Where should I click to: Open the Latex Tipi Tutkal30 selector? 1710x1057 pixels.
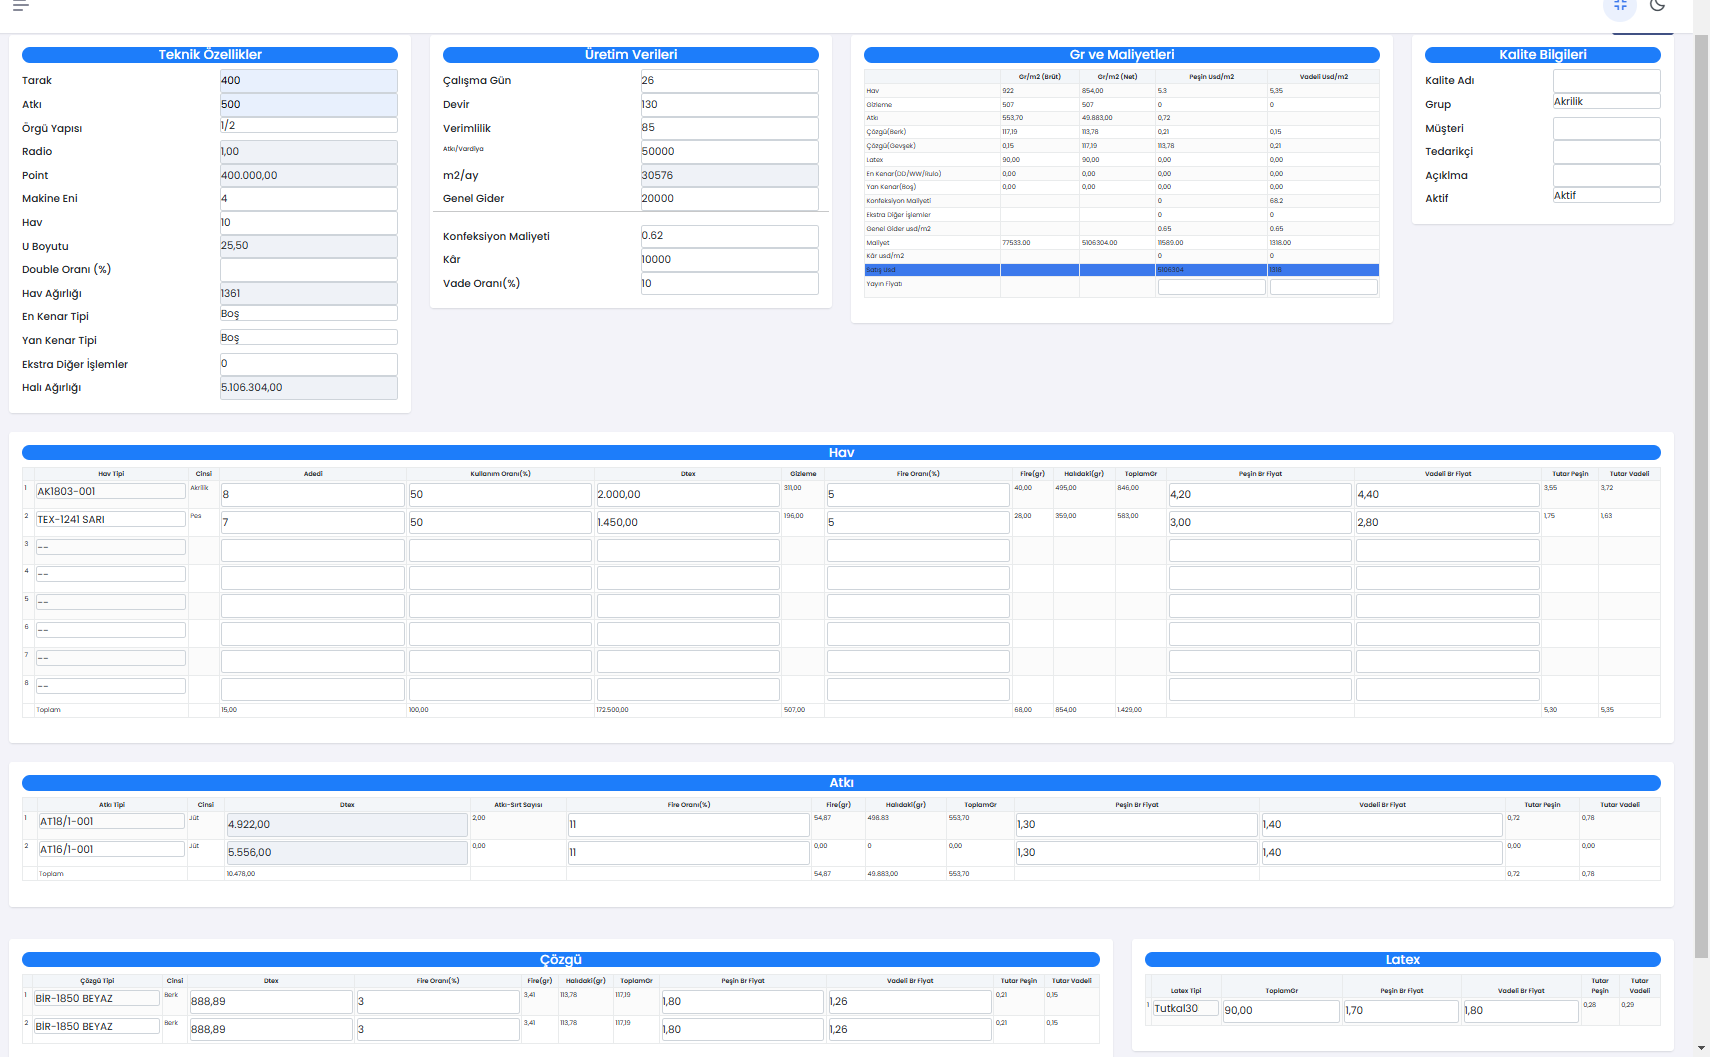coord(1185,1009)
